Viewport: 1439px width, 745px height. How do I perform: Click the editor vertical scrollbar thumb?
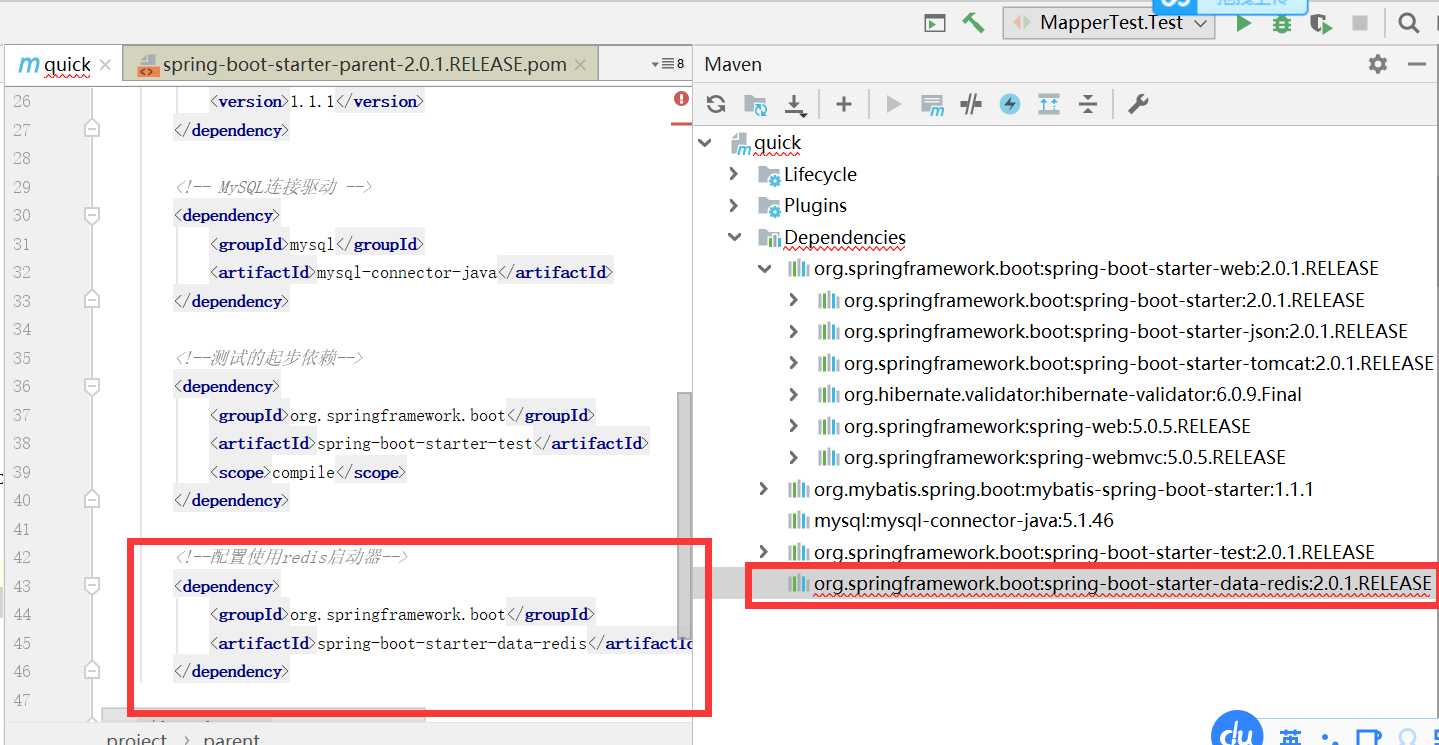(x=684, y=515)
